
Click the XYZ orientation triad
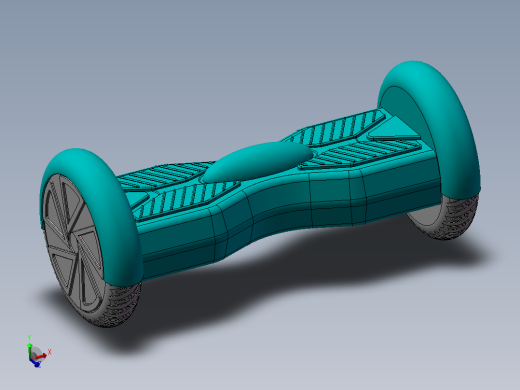point(38,352)
